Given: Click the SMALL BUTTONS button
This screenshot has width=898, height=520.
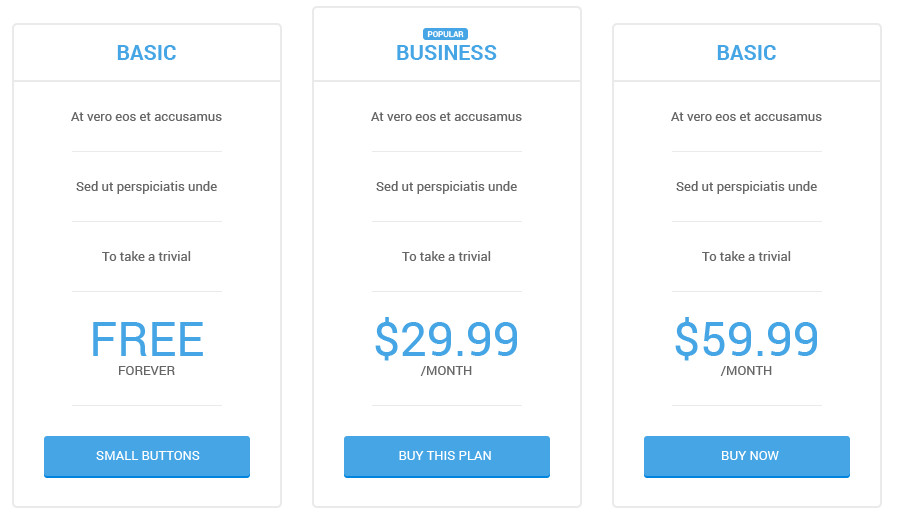Looking at the screenshot, I should pyautogui.click(x=147, y=456).
